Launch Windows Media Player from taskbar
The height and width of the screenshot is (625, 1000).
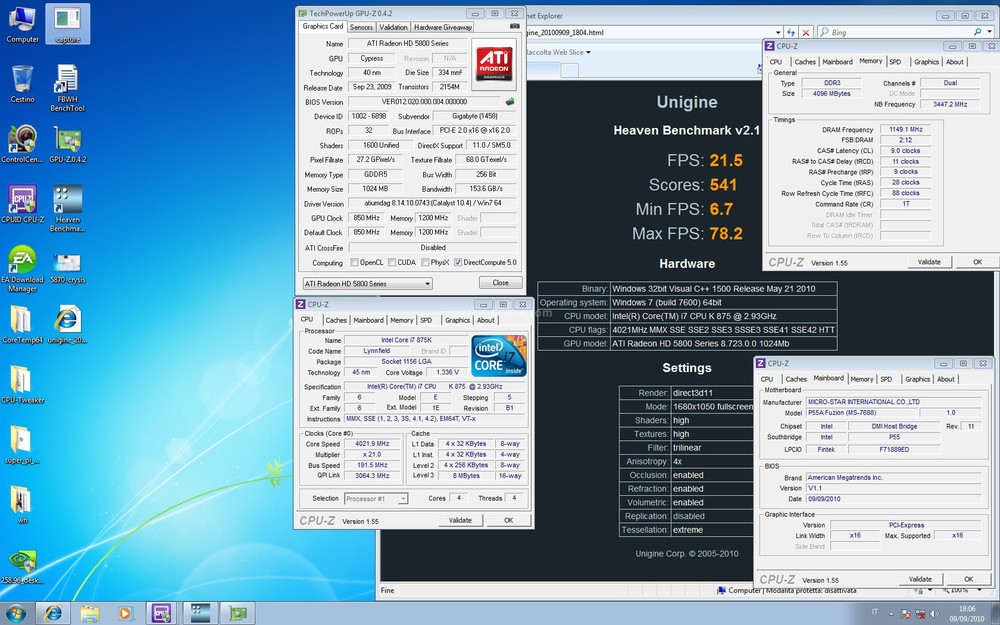126,614
